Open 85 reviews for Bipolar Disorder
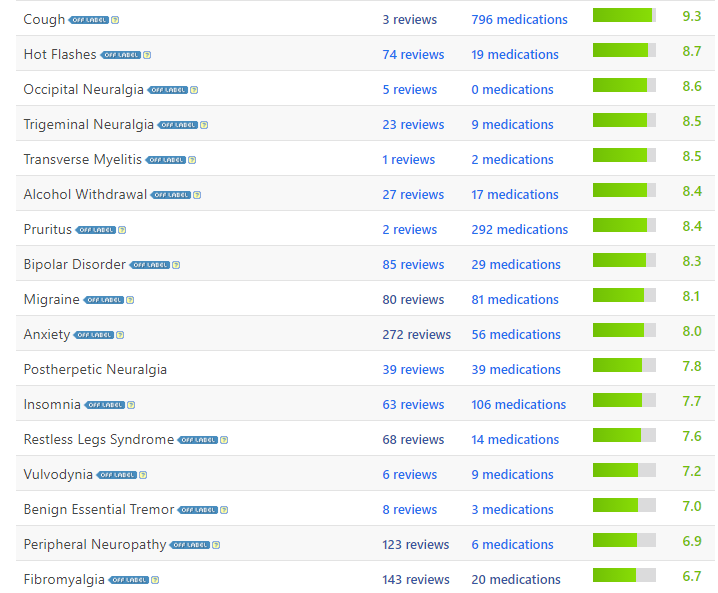Screen dimensions: 718x593 point(412,265)
